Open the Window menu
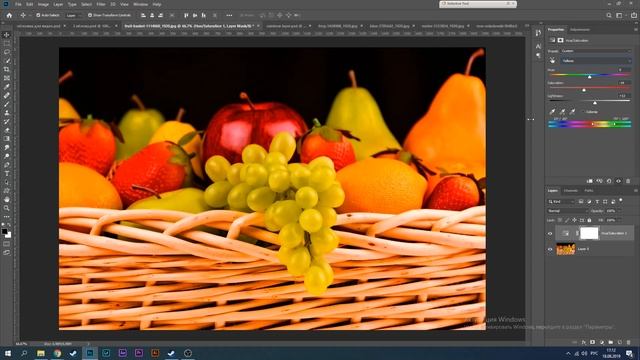The width and height of the screenshot is (640, 360). pos(140,4)
